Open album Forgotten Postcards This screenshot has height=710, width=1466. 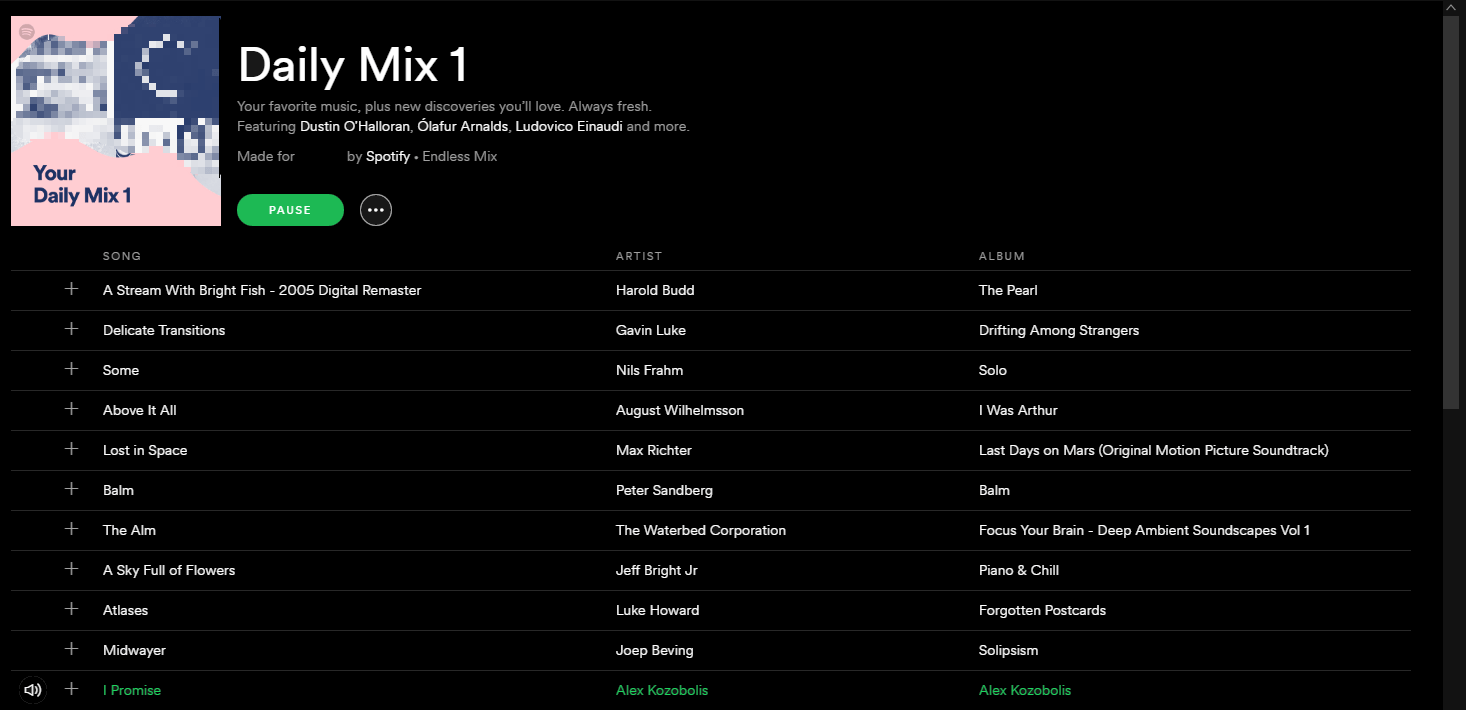[1043, 610]
